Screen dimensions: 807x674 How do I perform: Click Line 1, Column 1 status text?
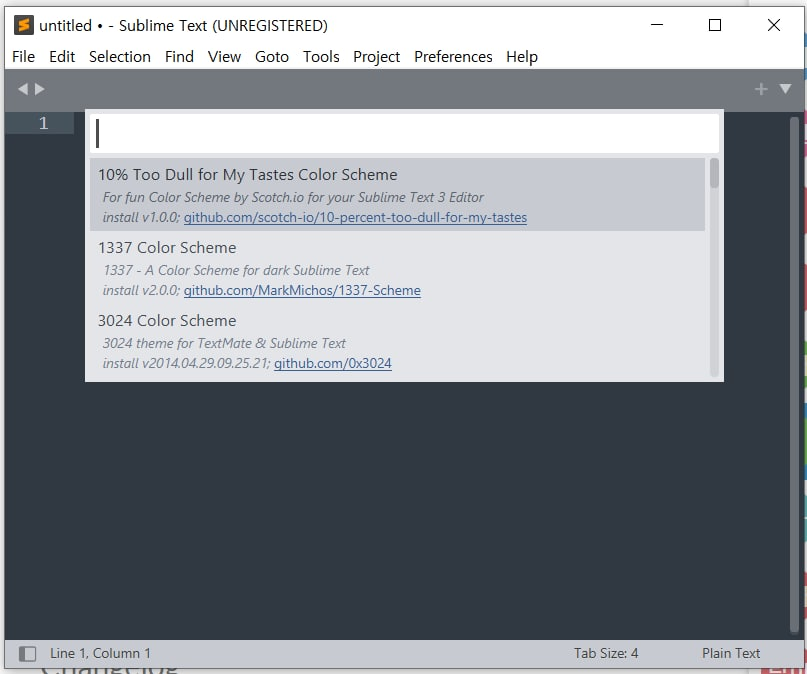click(x=100, y=653)
